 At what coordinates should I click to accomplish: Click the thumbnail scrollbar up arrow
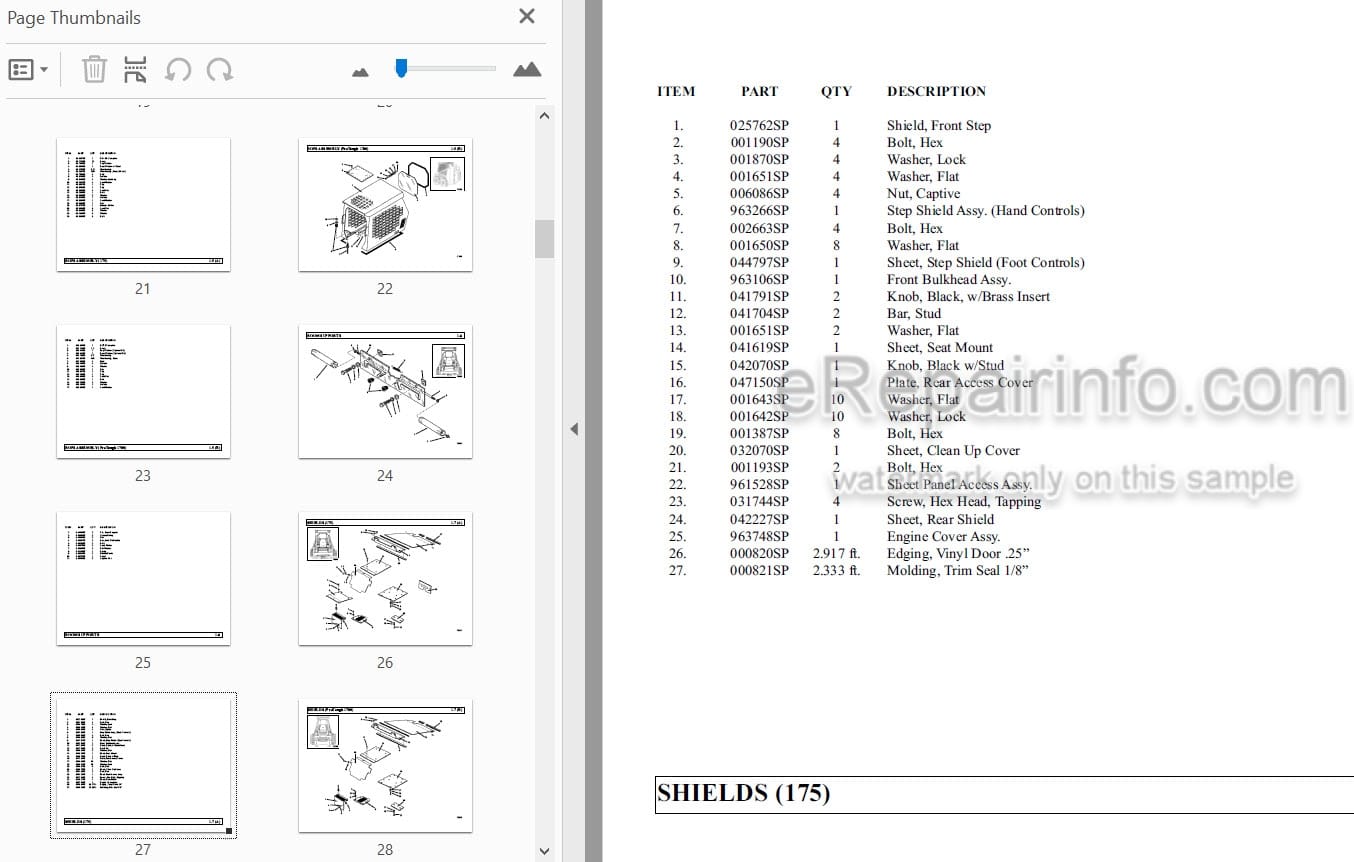(544, 116)
